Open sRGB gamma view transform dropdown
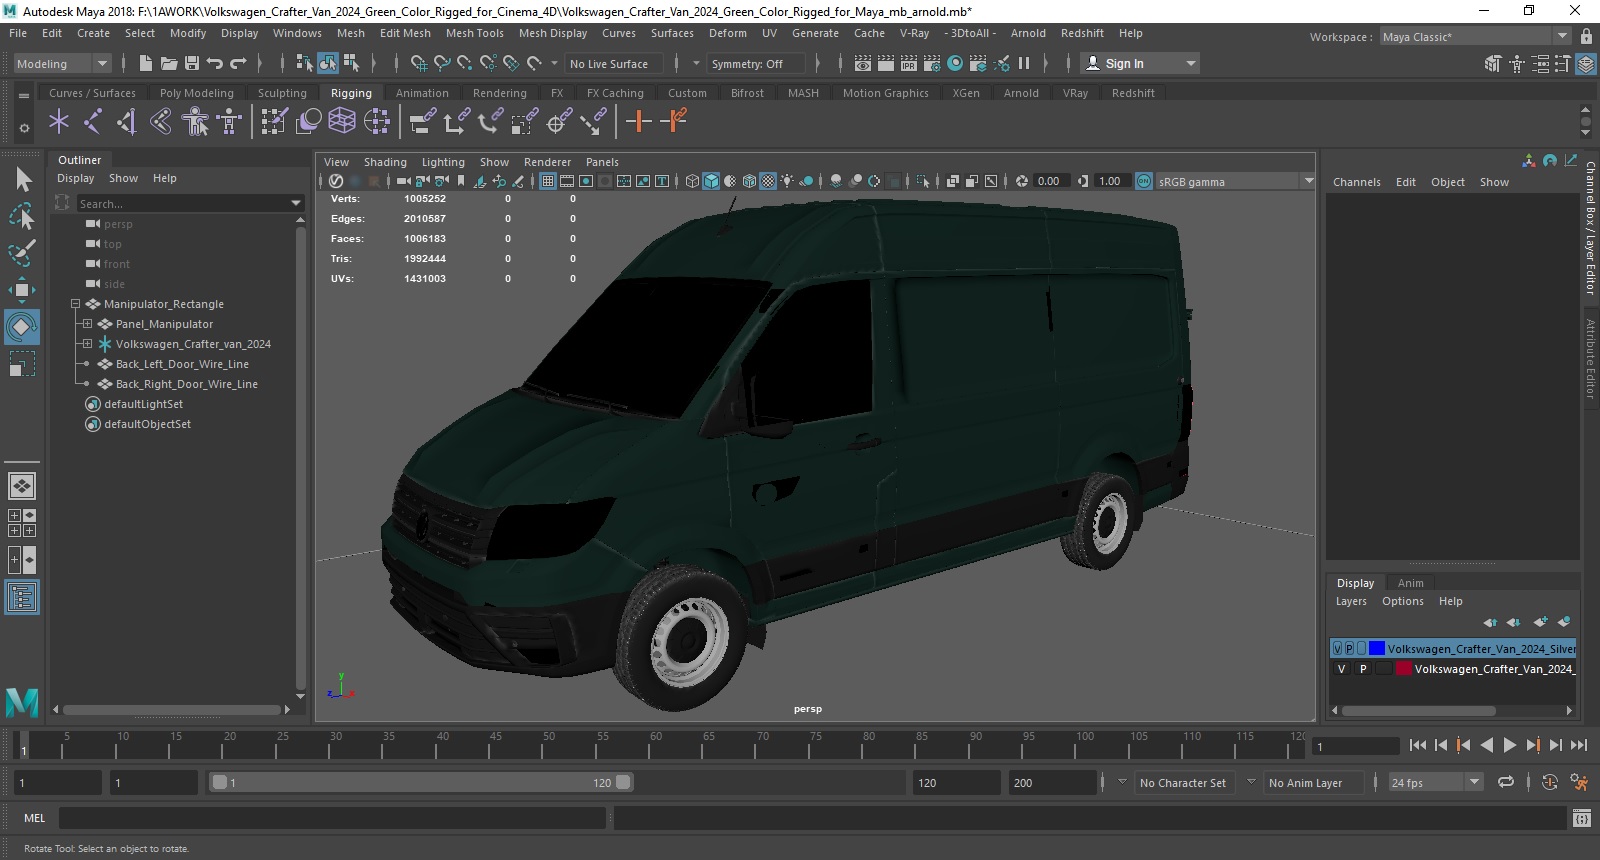The height and width of the screenshot is (860, 1600). coord(1235,181)
